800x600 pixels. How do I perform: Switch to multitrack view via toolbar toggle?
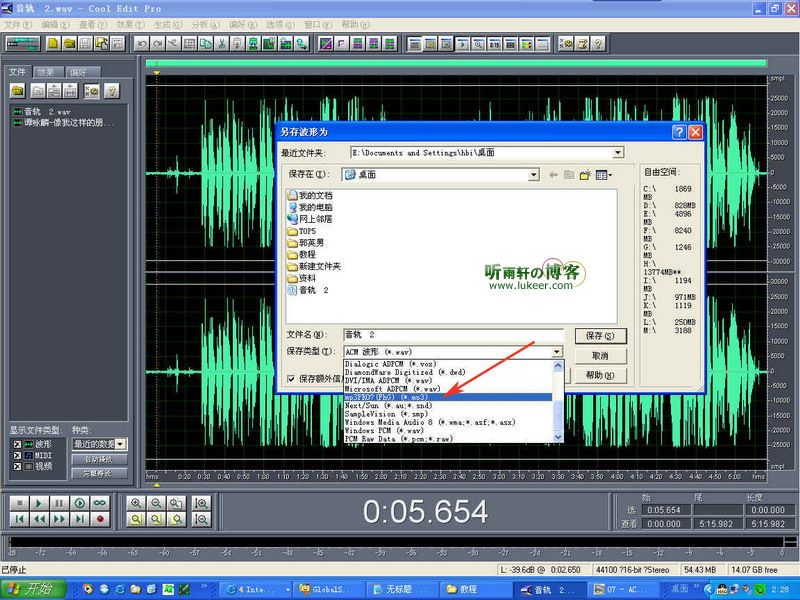coord(22,44)
